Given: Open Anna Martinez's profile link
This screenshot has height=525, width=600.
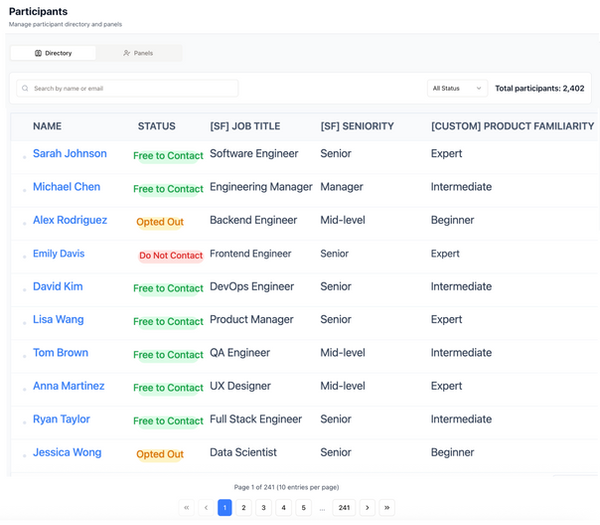Looking at the screenshot, I should tap(68, 386).
